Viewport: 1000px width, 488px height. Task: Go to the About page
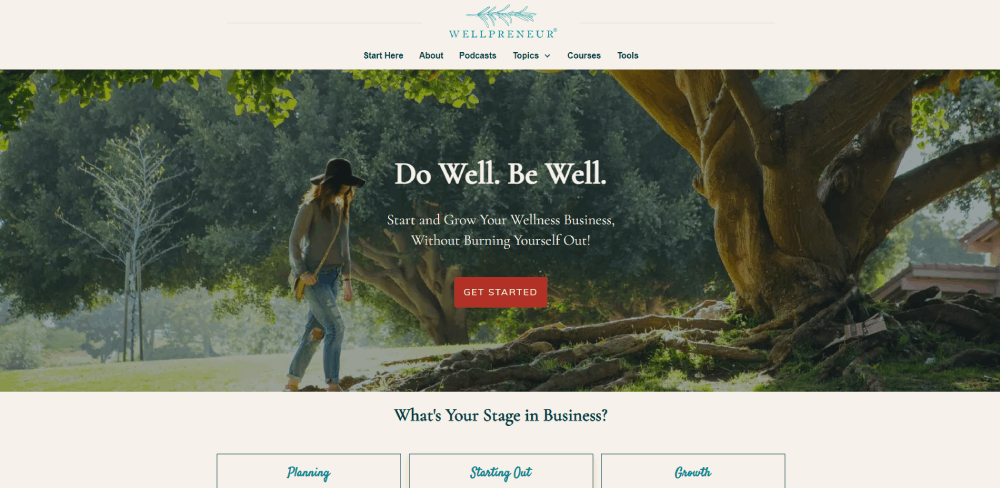point(431,55)
